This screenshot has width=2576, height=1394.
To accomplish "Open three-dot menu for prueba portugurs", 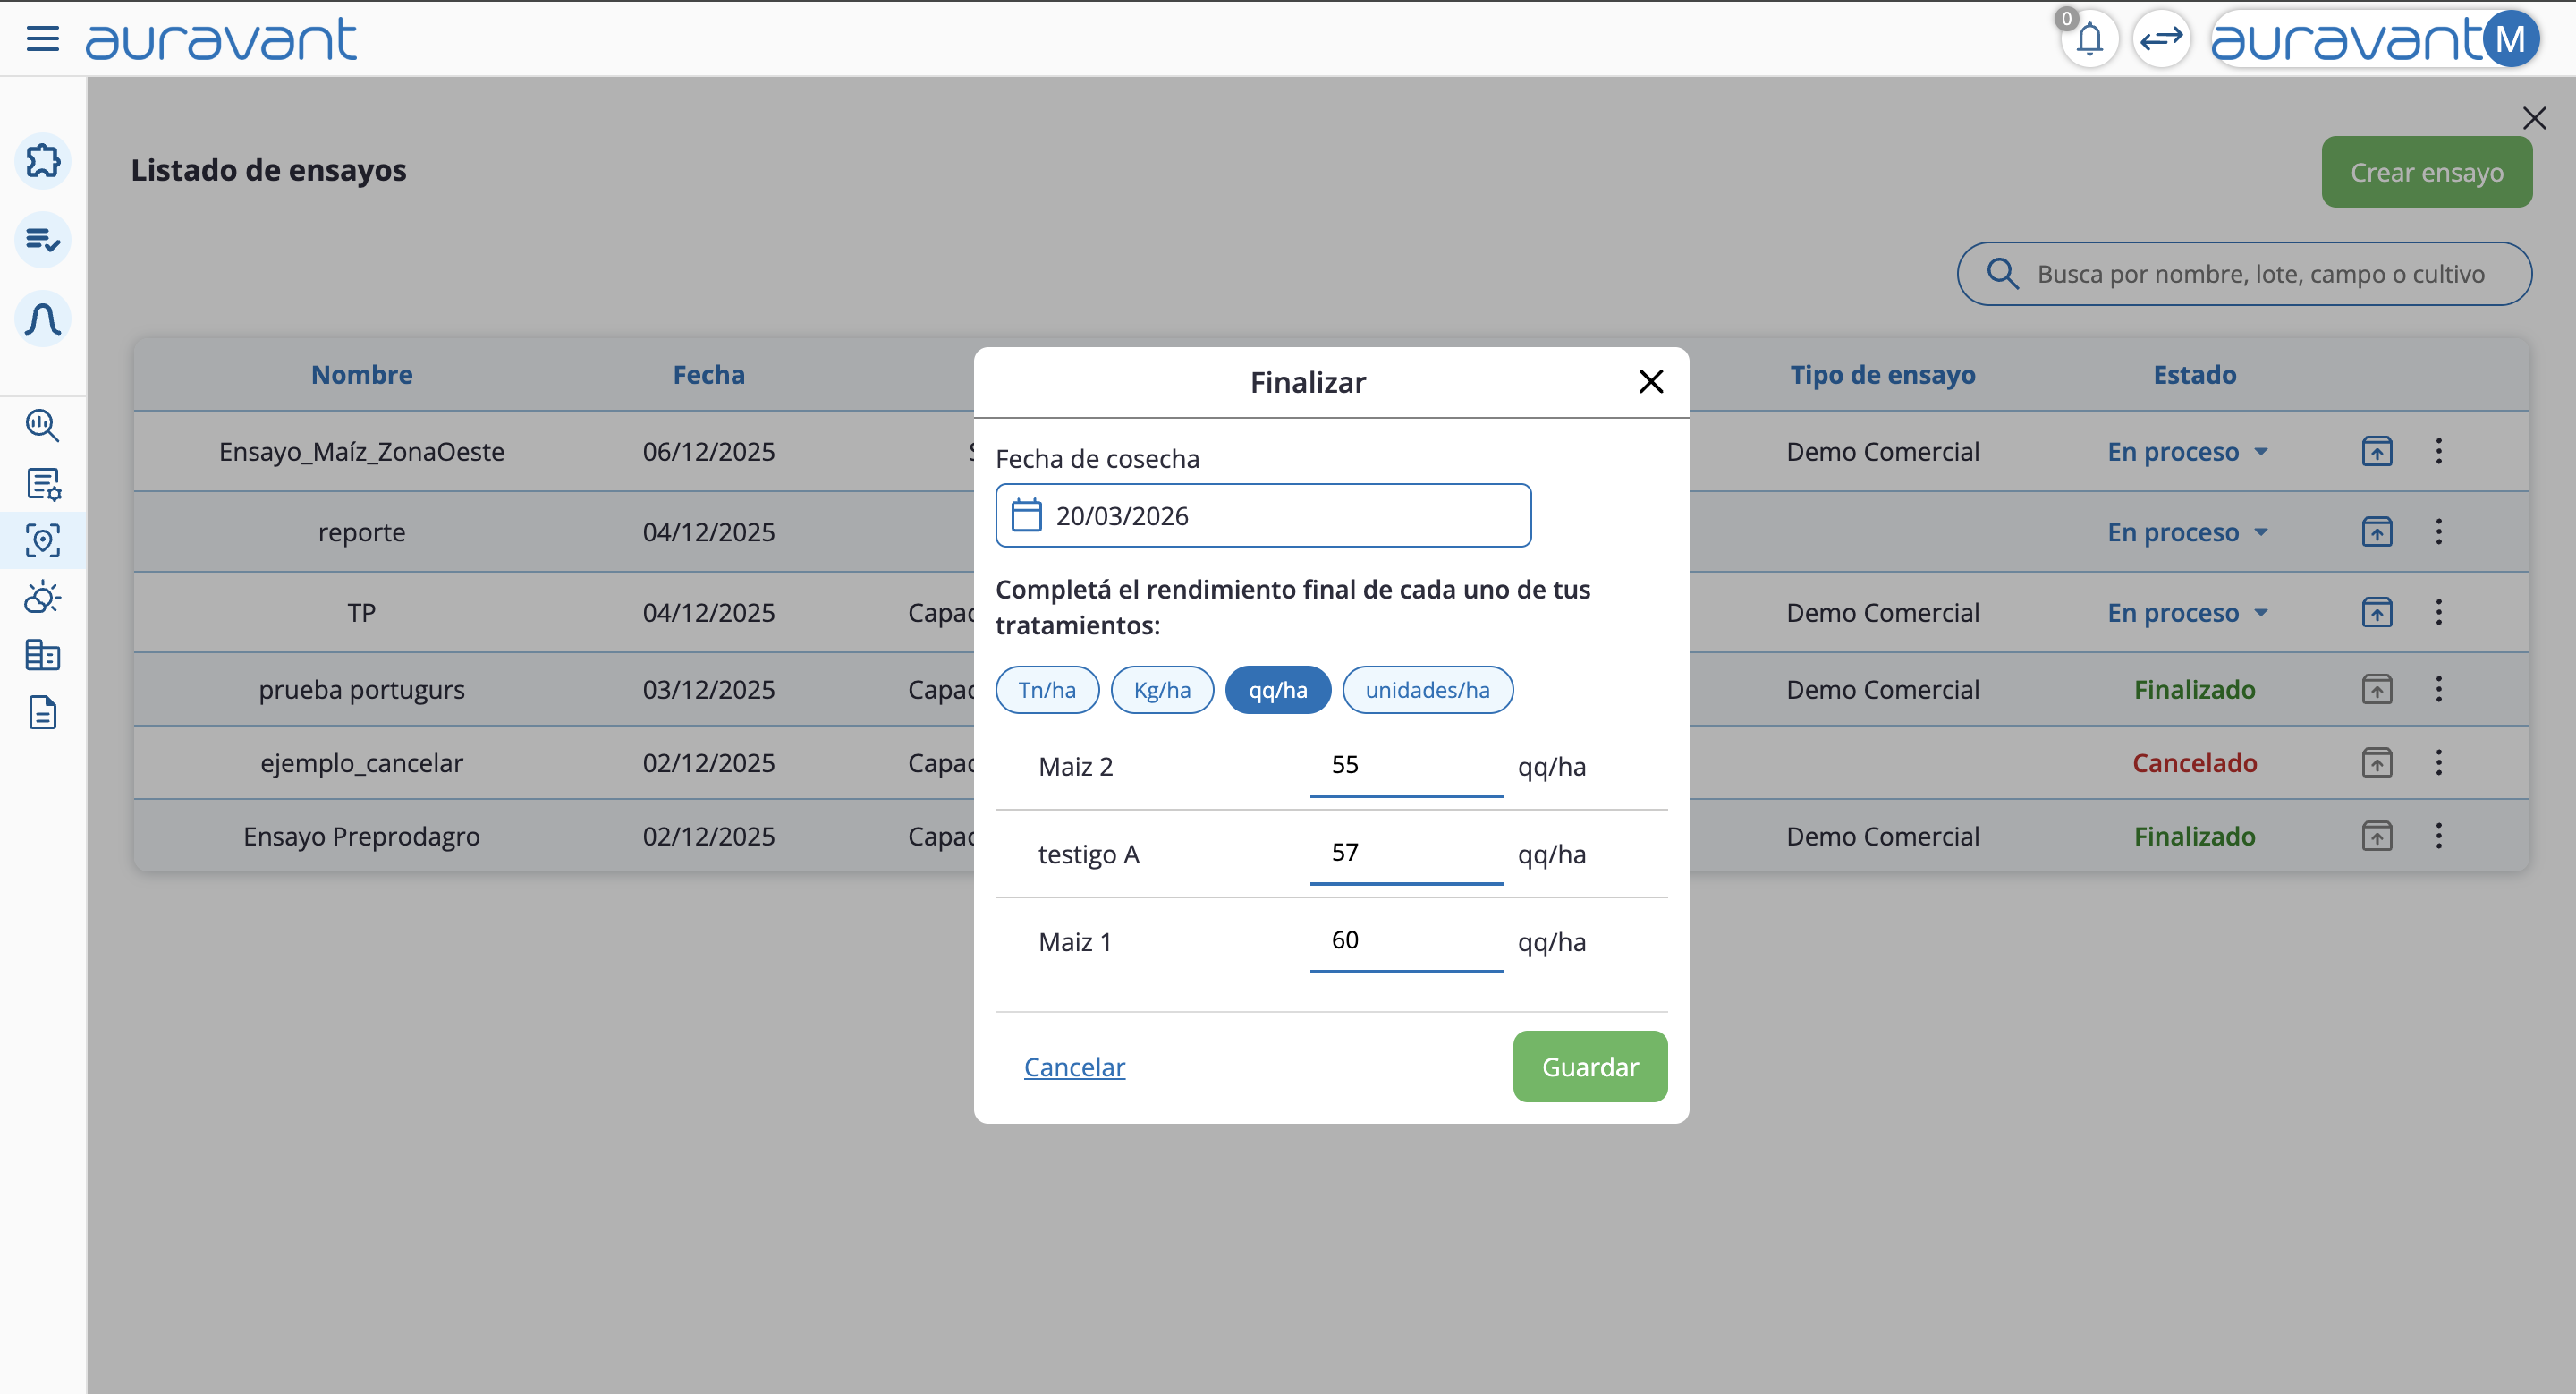I will [x=2438, y=690].
